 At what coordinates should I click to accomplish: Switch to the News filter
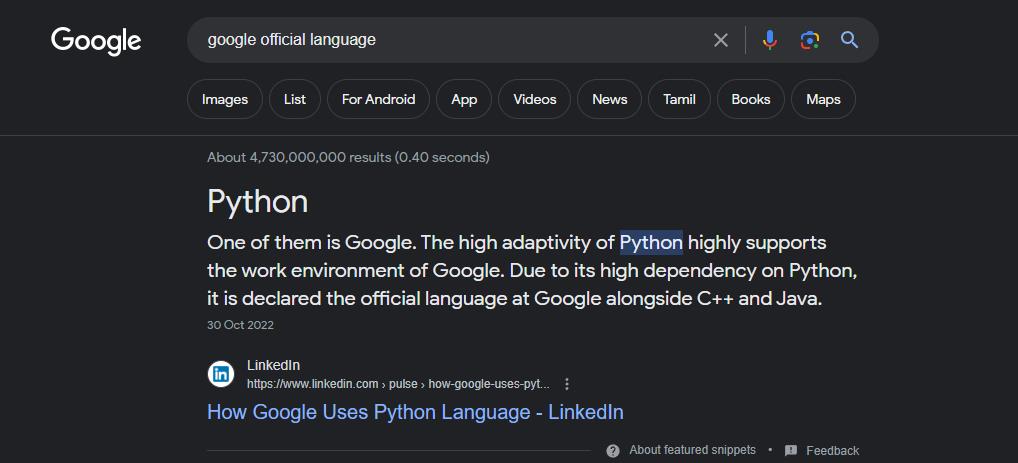(610, 99)
